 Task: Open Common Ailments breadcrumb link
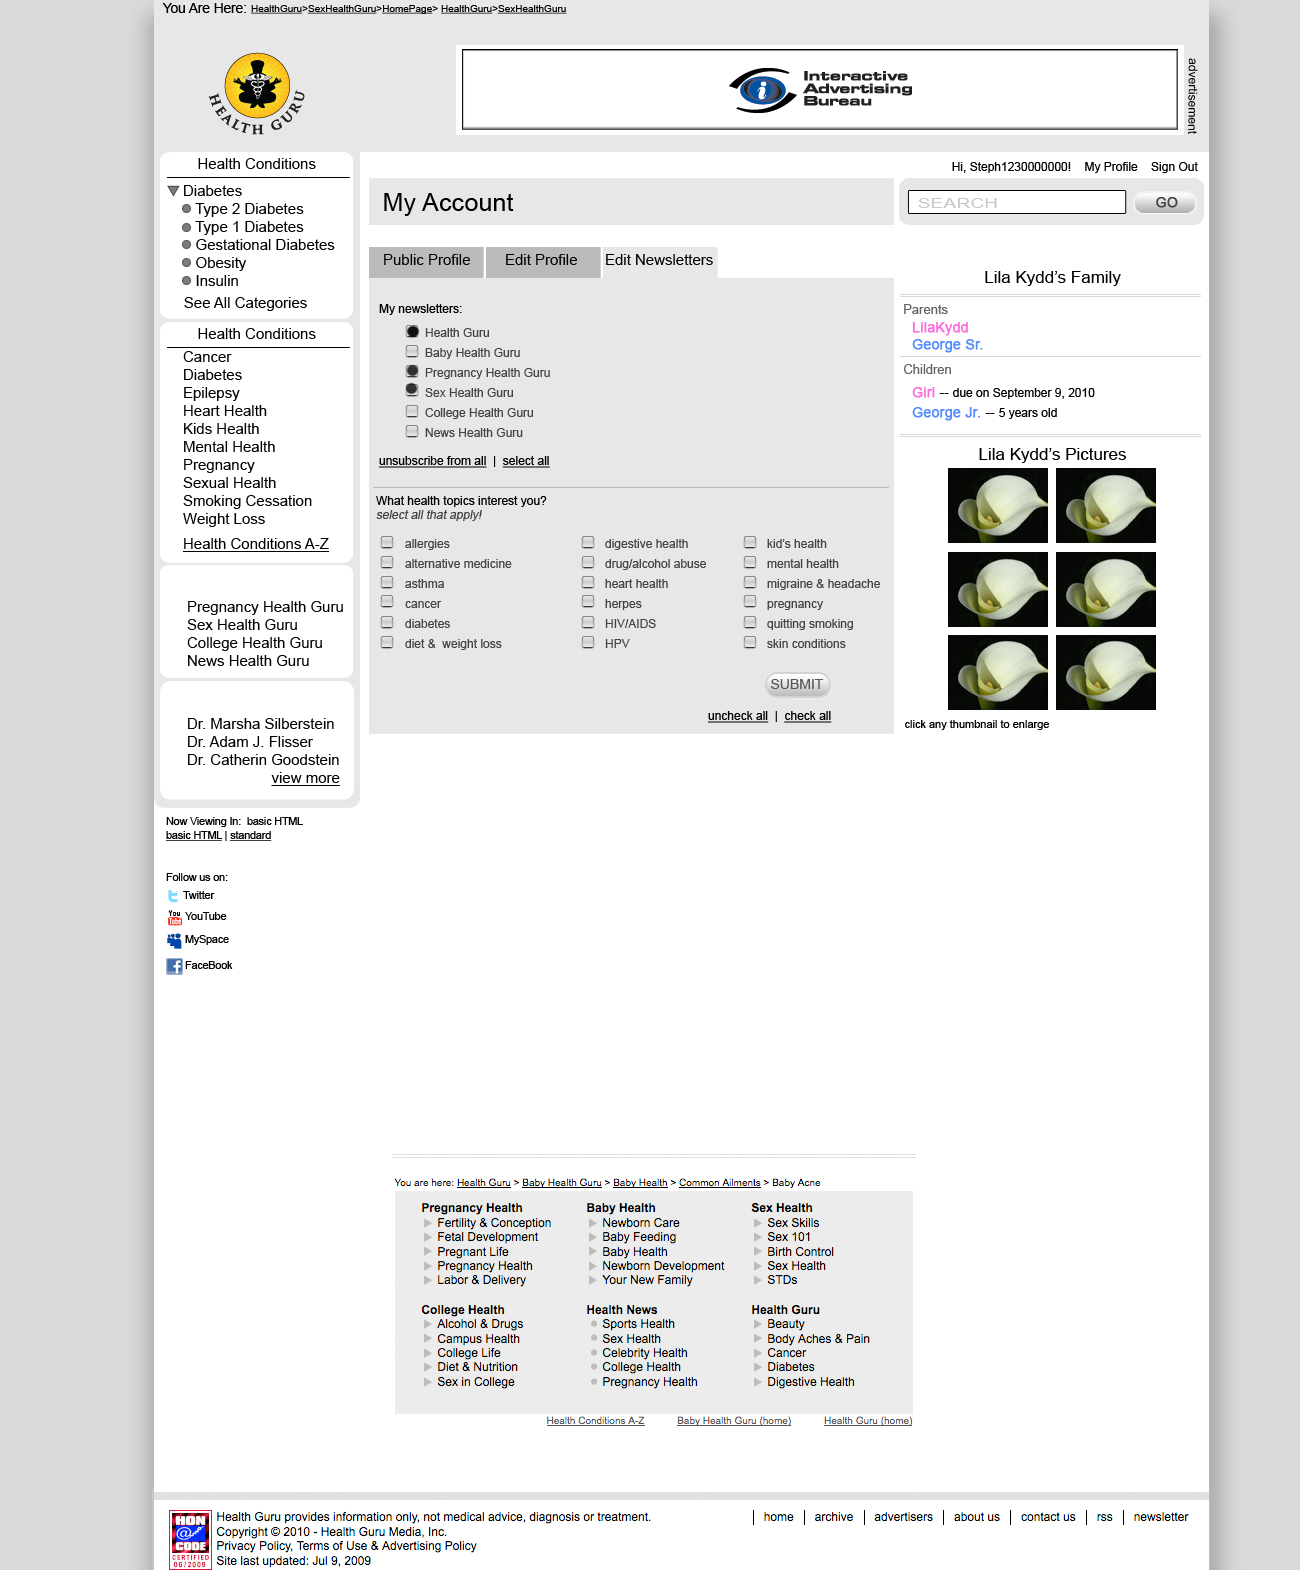(x=720, y=1183)
